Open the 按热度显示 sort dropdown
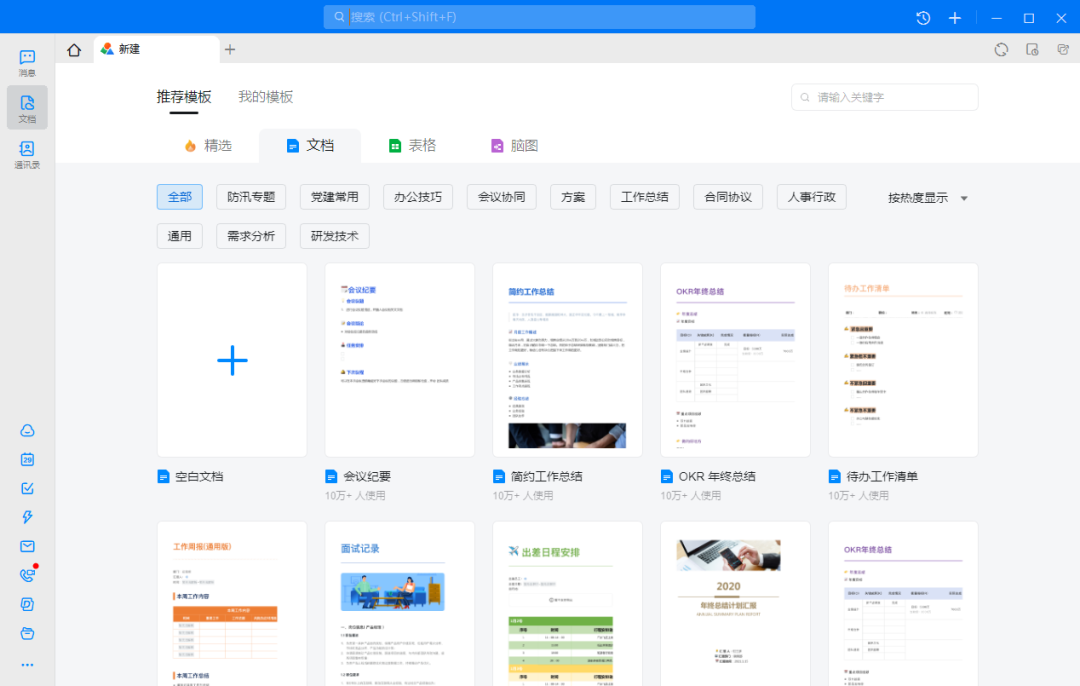This screenshot has width=1080, height=686. coord(927,198)
